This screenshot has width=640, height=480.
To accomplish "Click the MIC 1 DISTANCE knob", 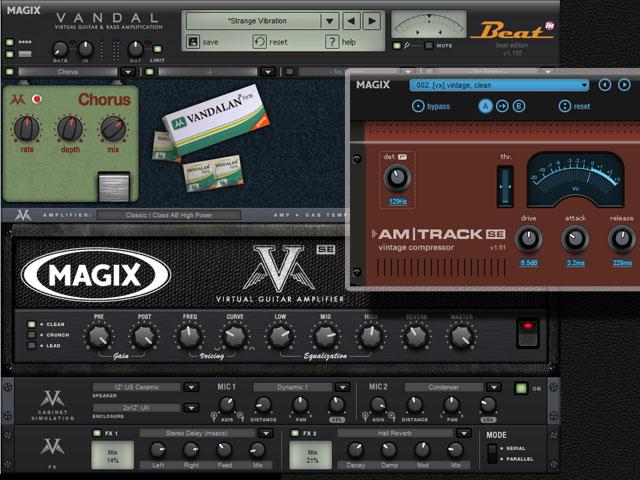I will coord(263,404).
